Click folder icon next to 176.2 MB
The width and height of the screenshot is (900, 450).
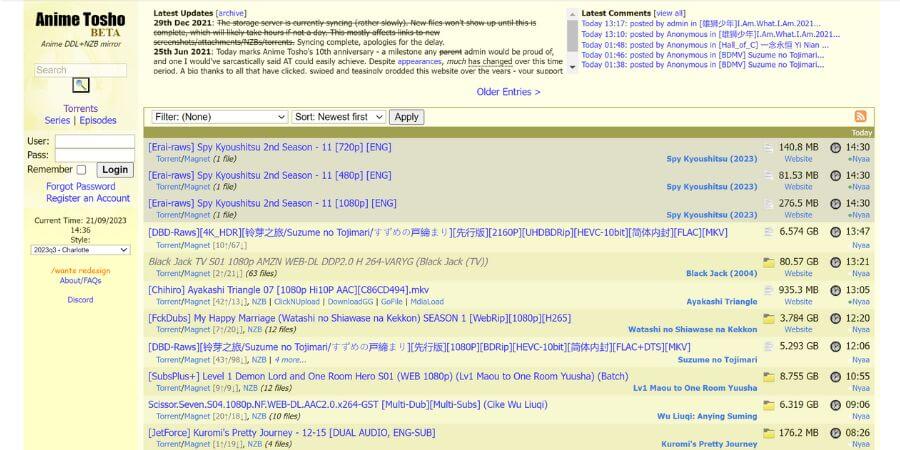[x=769, y=434]
